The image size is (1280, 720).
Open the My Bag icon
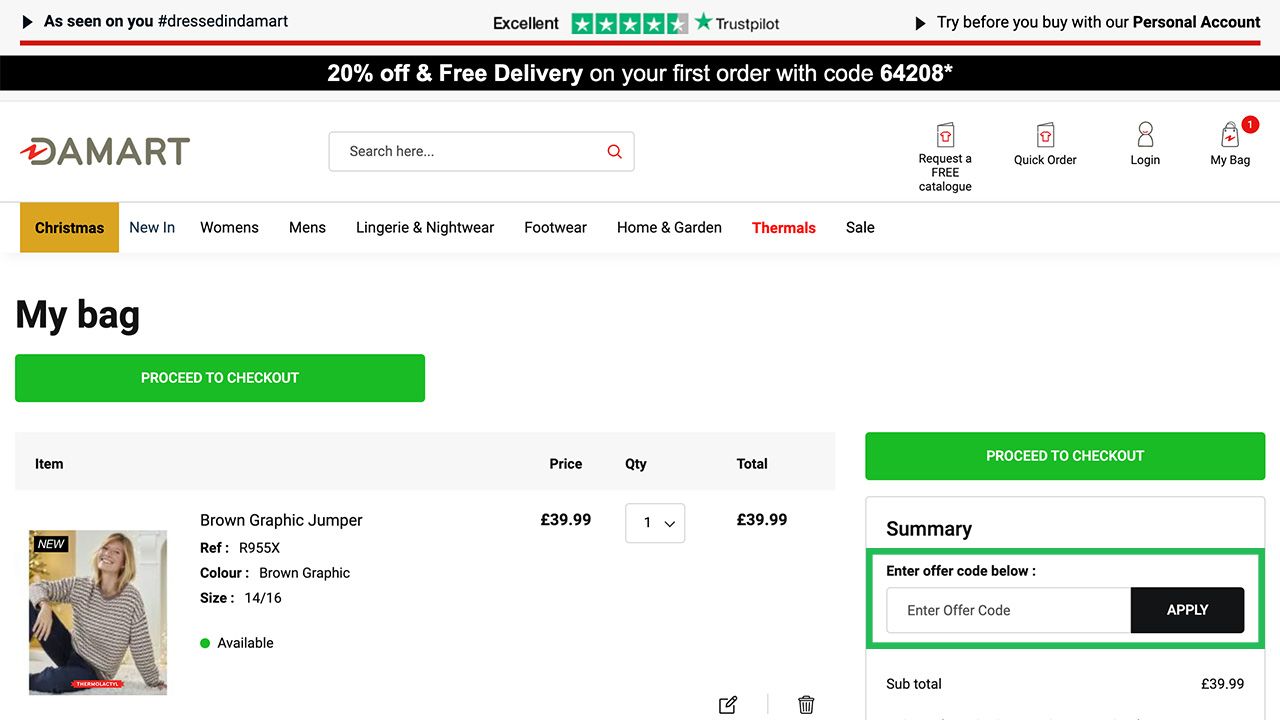1230,136
